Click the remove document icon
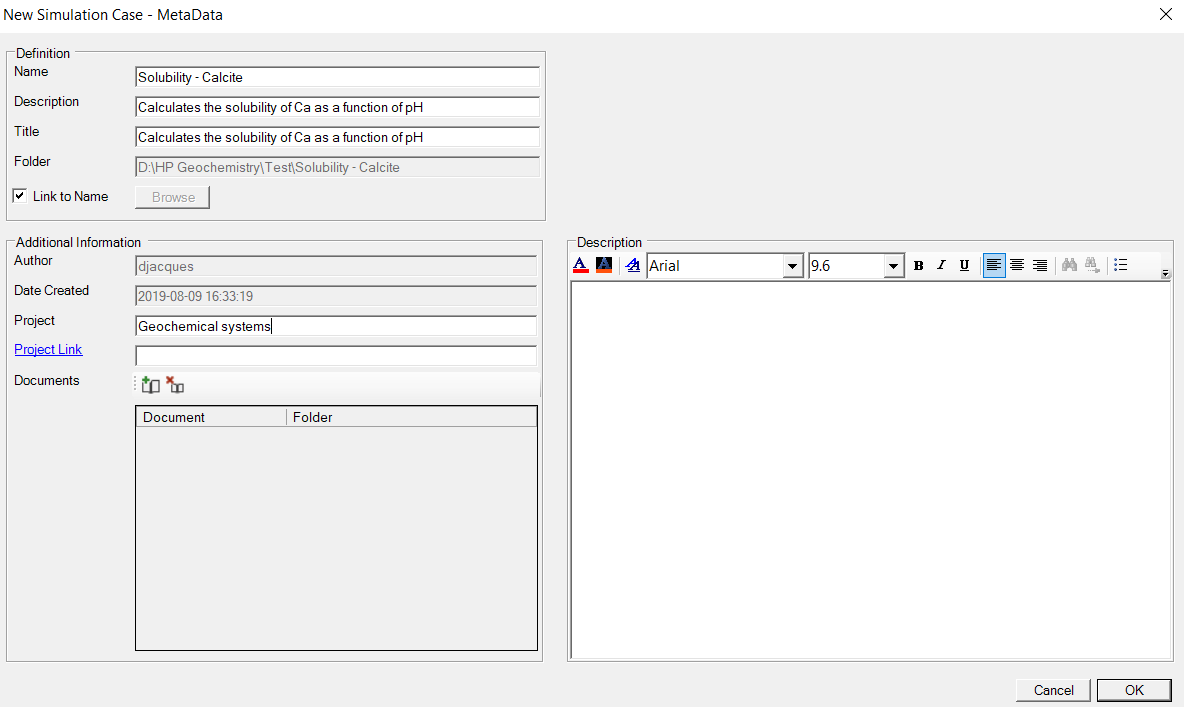This screenshot has width=1184, height=707. click(x=175, y=385)
